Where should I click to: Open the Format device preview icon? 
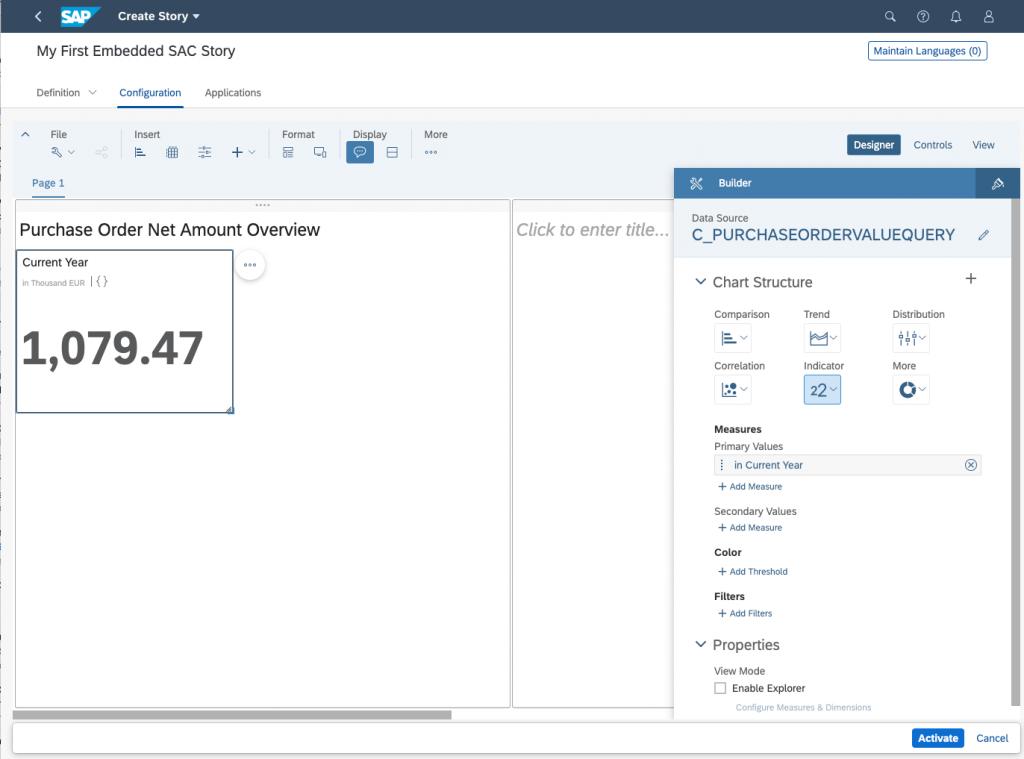click(x=320, y=152)
